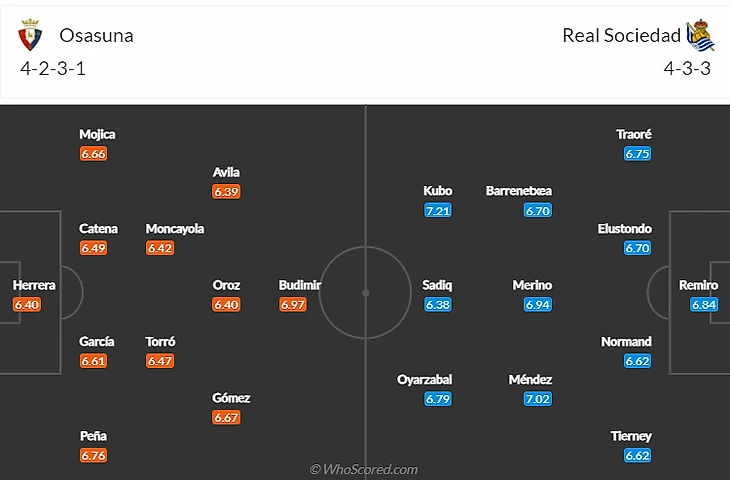
Task: Click the Osasuna club crest icon
Action: tap(30, 35)
